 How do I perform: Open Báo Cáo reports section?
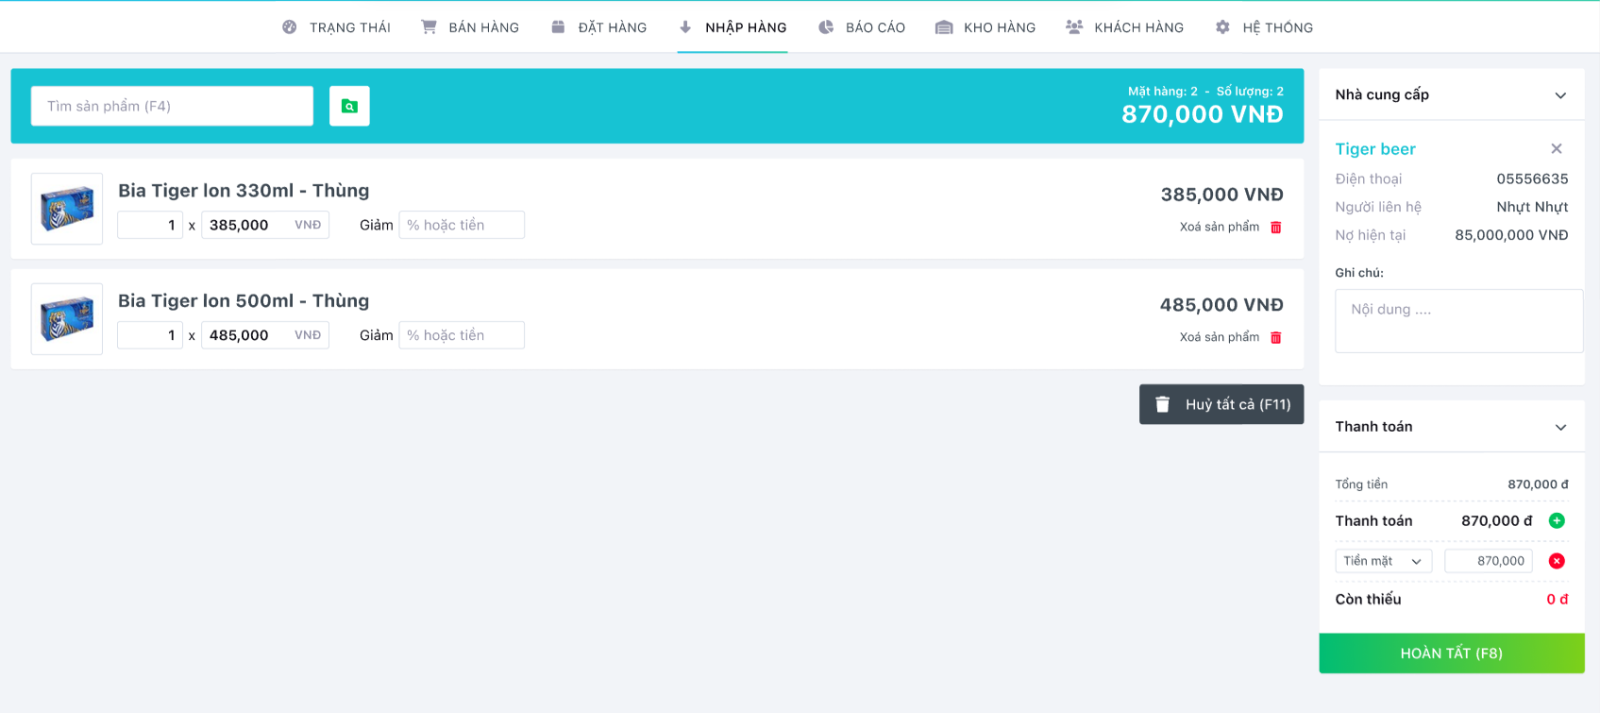861,27
